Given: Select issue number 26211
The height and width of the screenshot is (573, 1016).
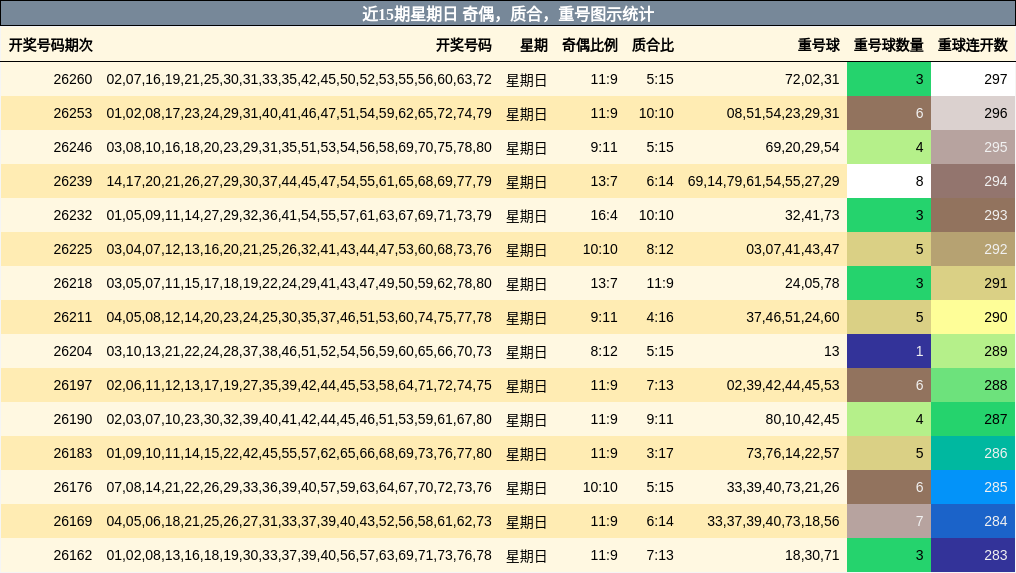Looking at the screenshot, I should [73, 318].
